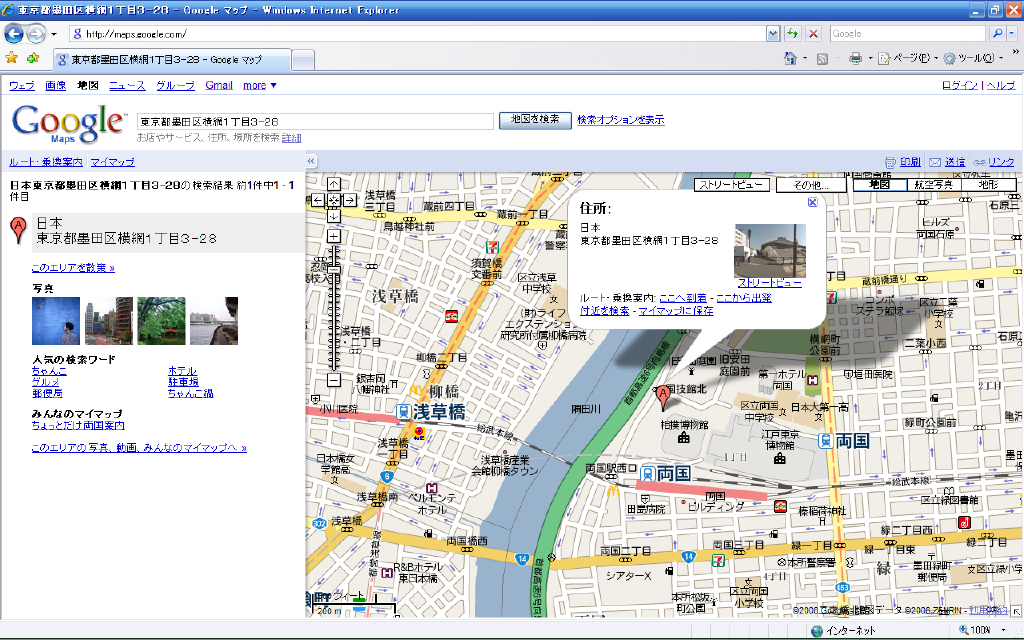
Task: Click the 地図を検索 button
Action: 535,120
